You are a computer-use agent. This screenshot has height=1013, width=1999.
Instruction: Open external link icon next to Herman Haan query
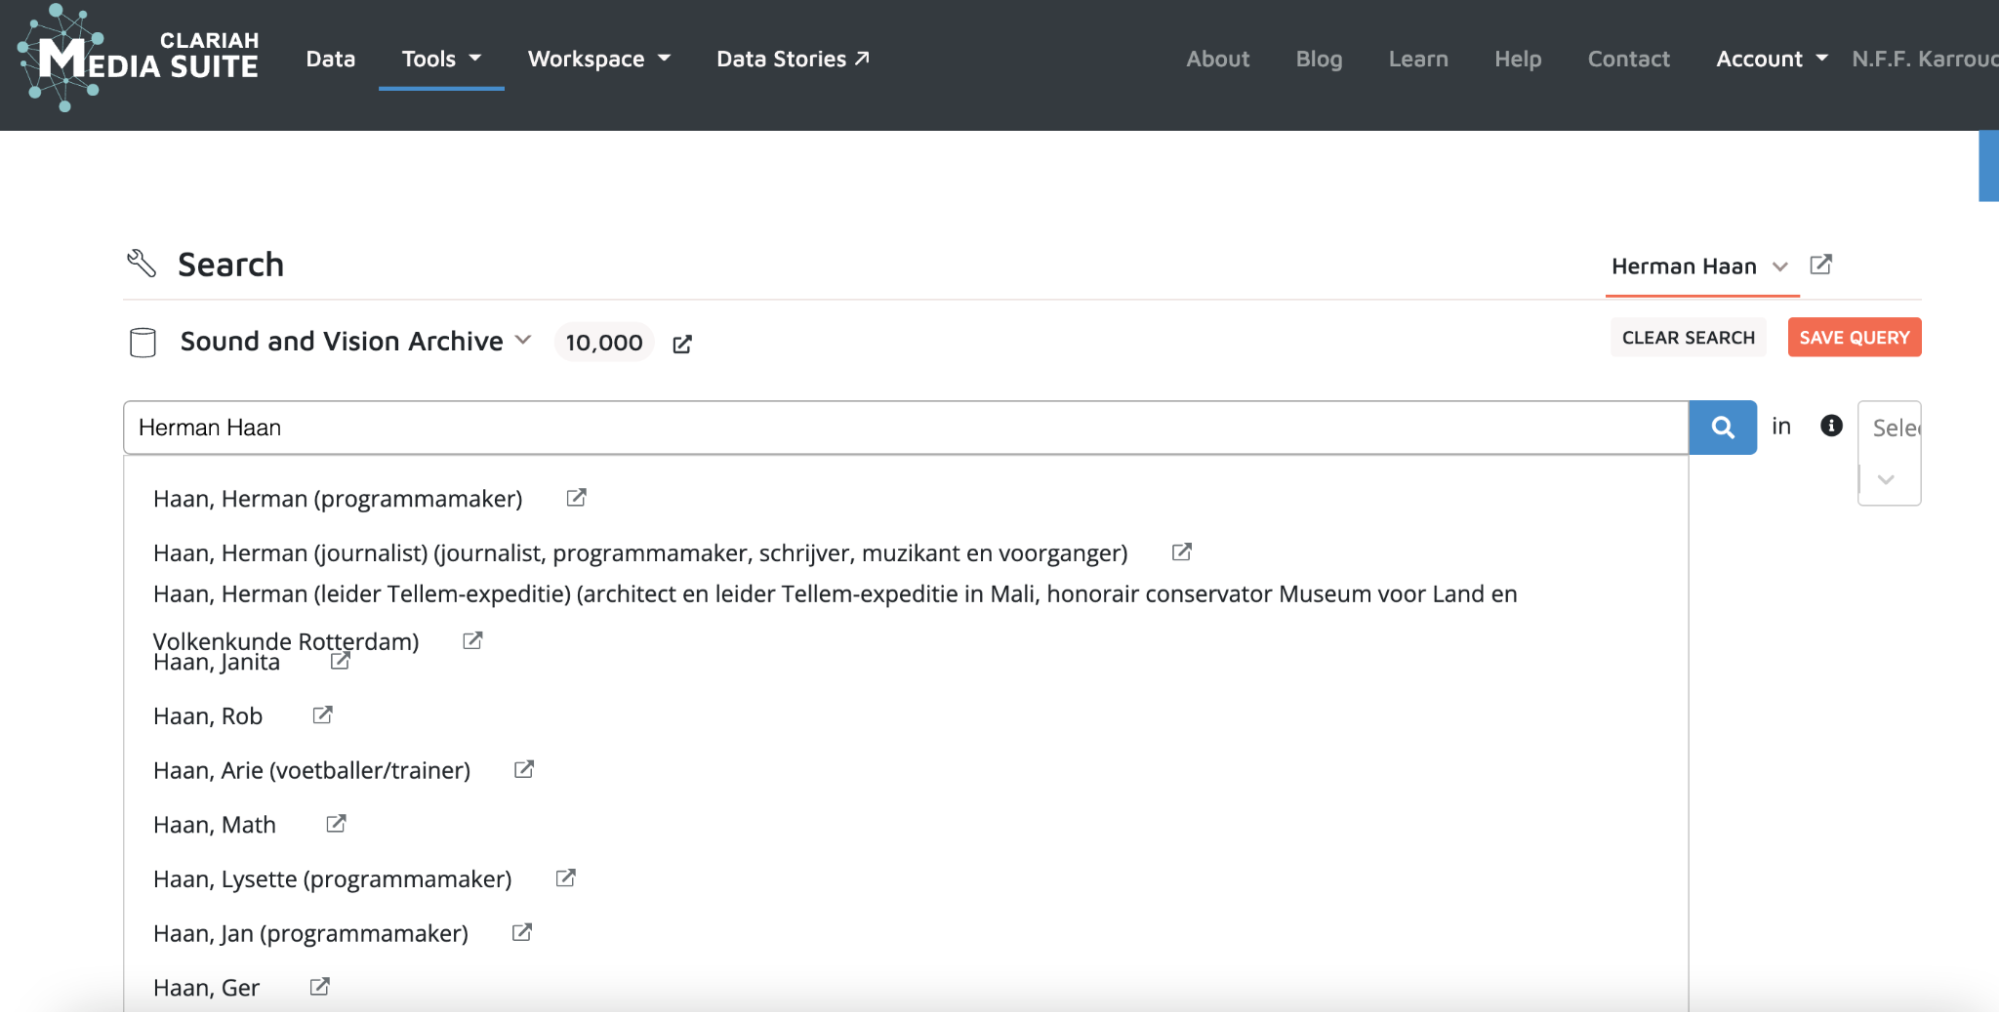pos(1821,265)
